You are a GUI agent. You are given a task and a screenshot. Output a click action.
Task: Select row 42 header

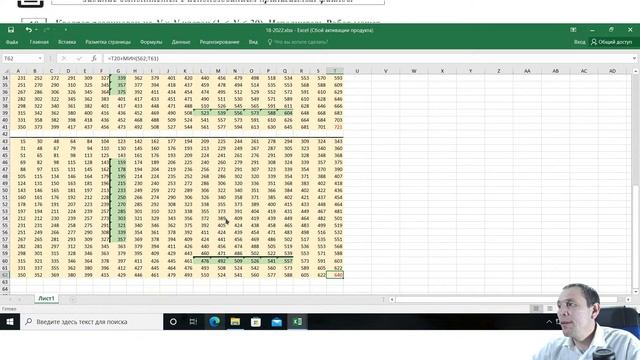click(x=5, y=134)
